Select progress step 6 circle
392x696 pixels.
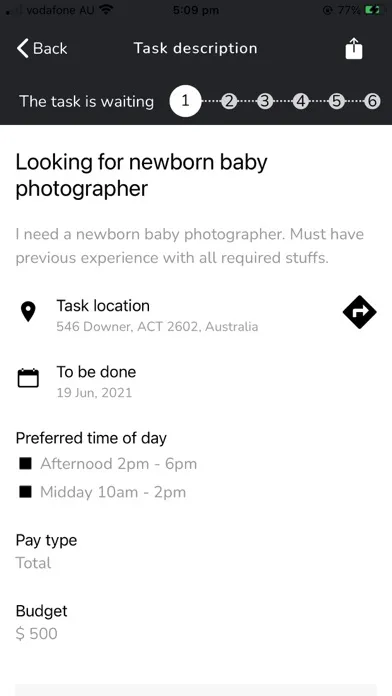click(x=372, y=102)
